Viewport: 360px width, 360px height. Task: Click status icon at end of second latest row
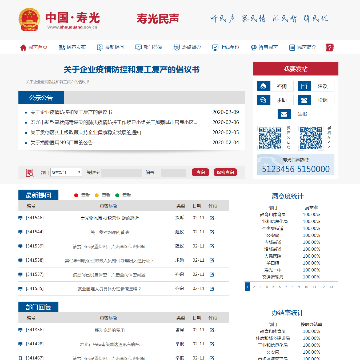pyautogui.click(x=212, y=232)
